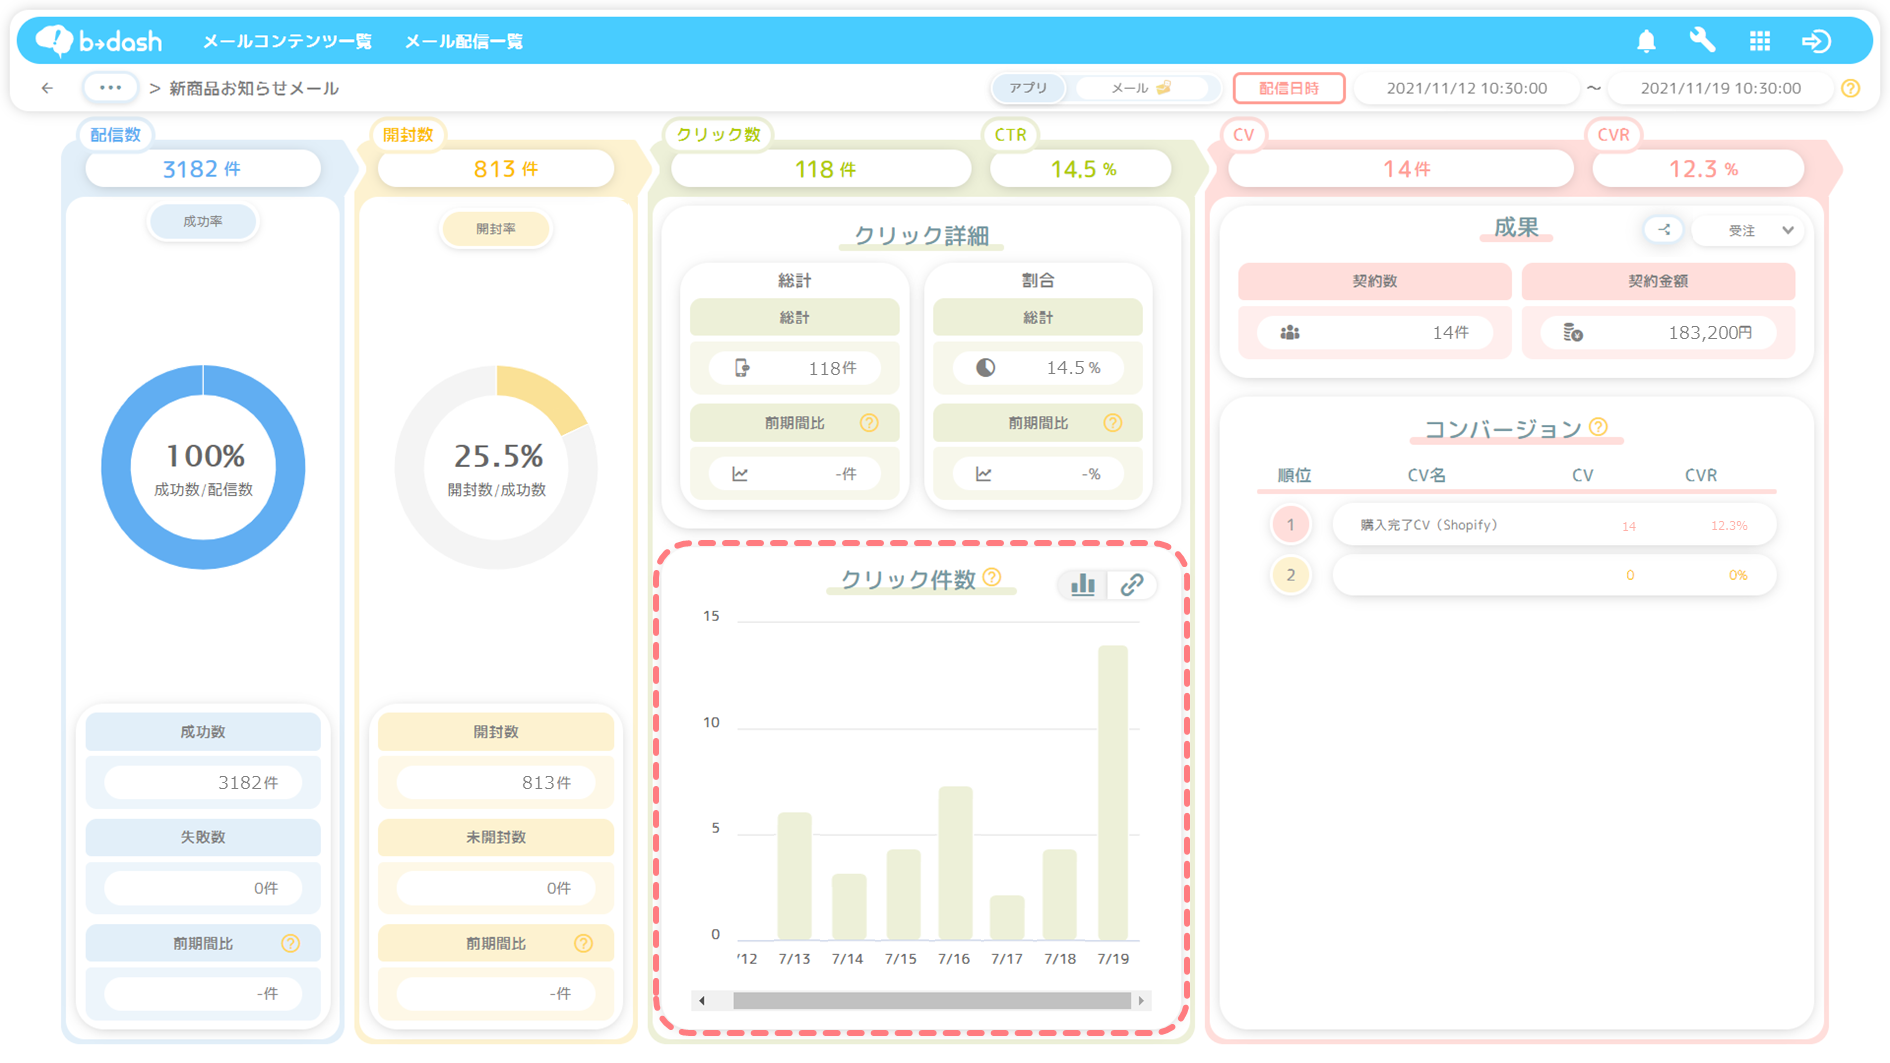Click help icon next to date range
1890x1063 pixels.
point(1851,88)
